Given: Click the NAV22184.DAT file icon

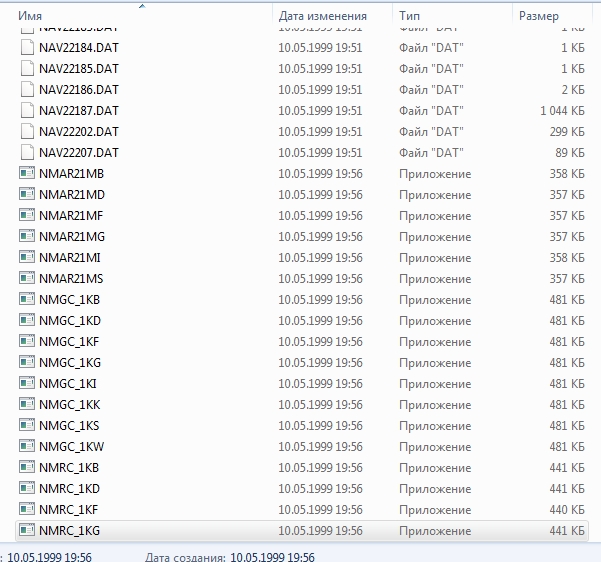Looking at the screenshot, I should (x=27, y=48).
